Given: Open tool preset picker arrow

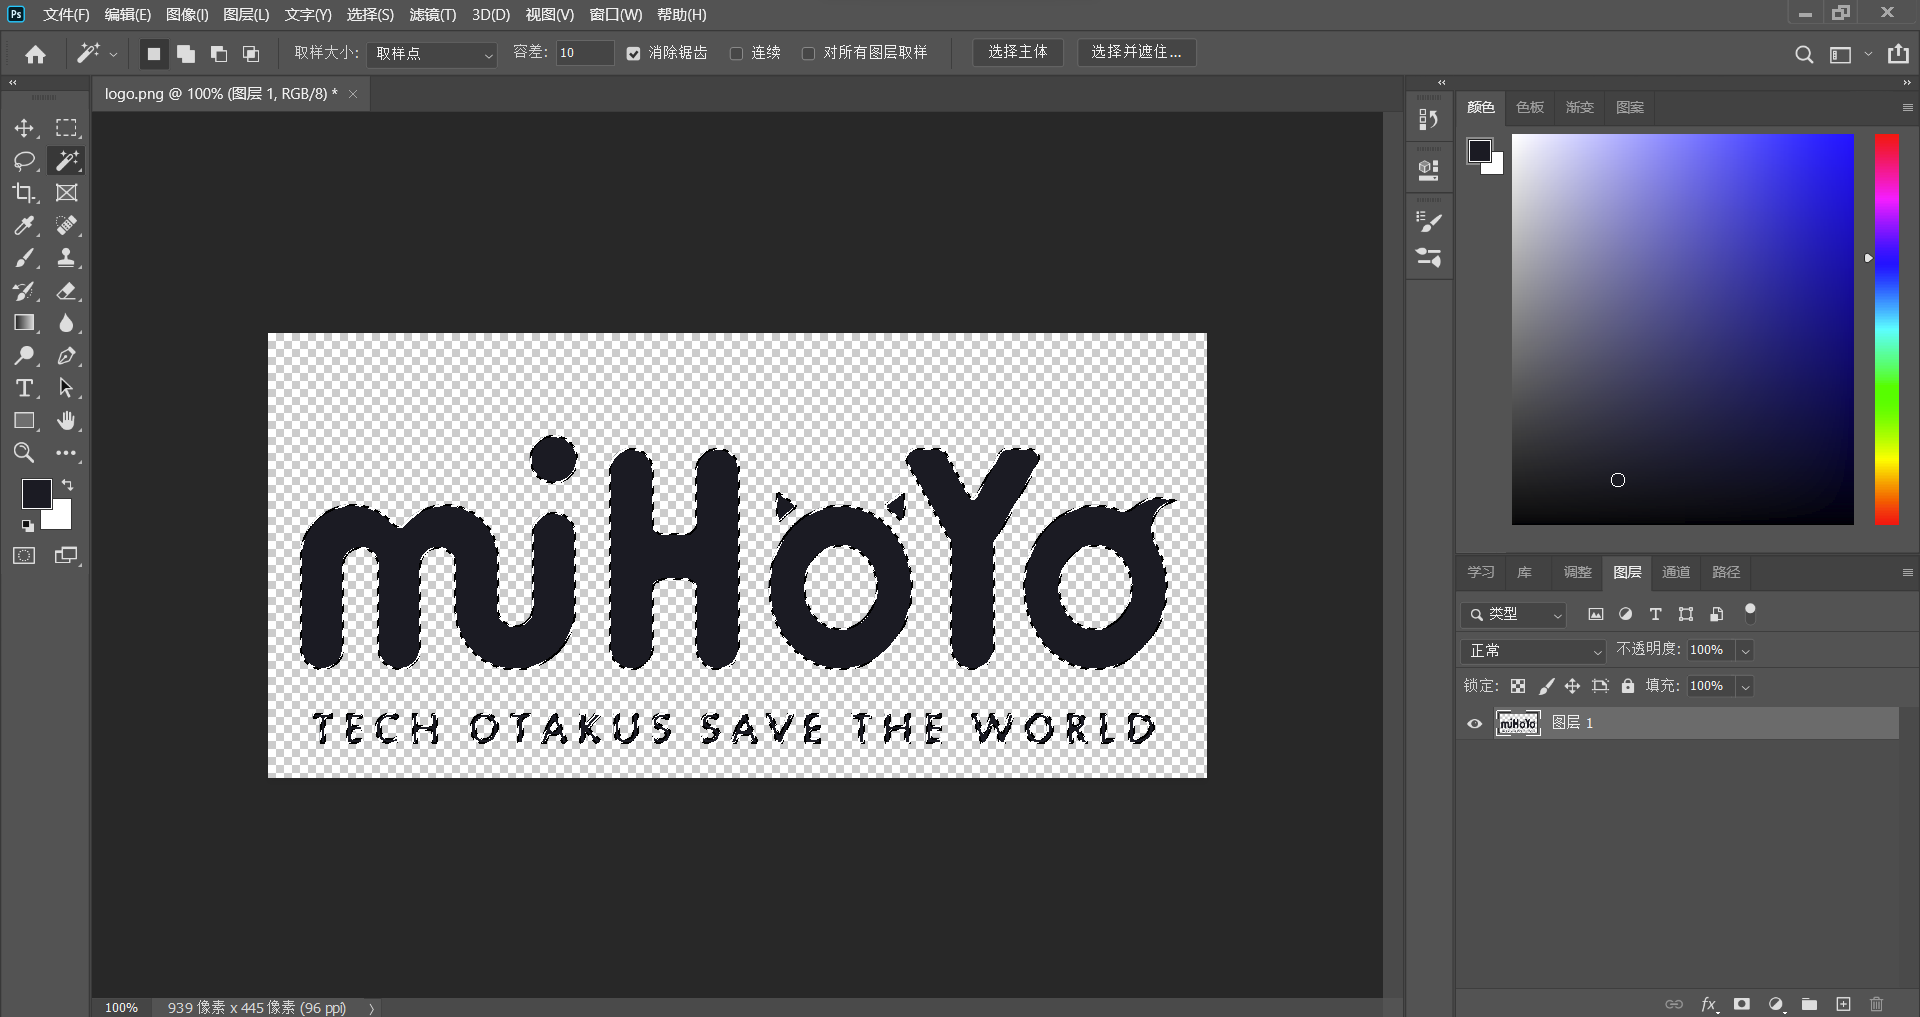Looking at the screenshot, I should tap(113, 54).
